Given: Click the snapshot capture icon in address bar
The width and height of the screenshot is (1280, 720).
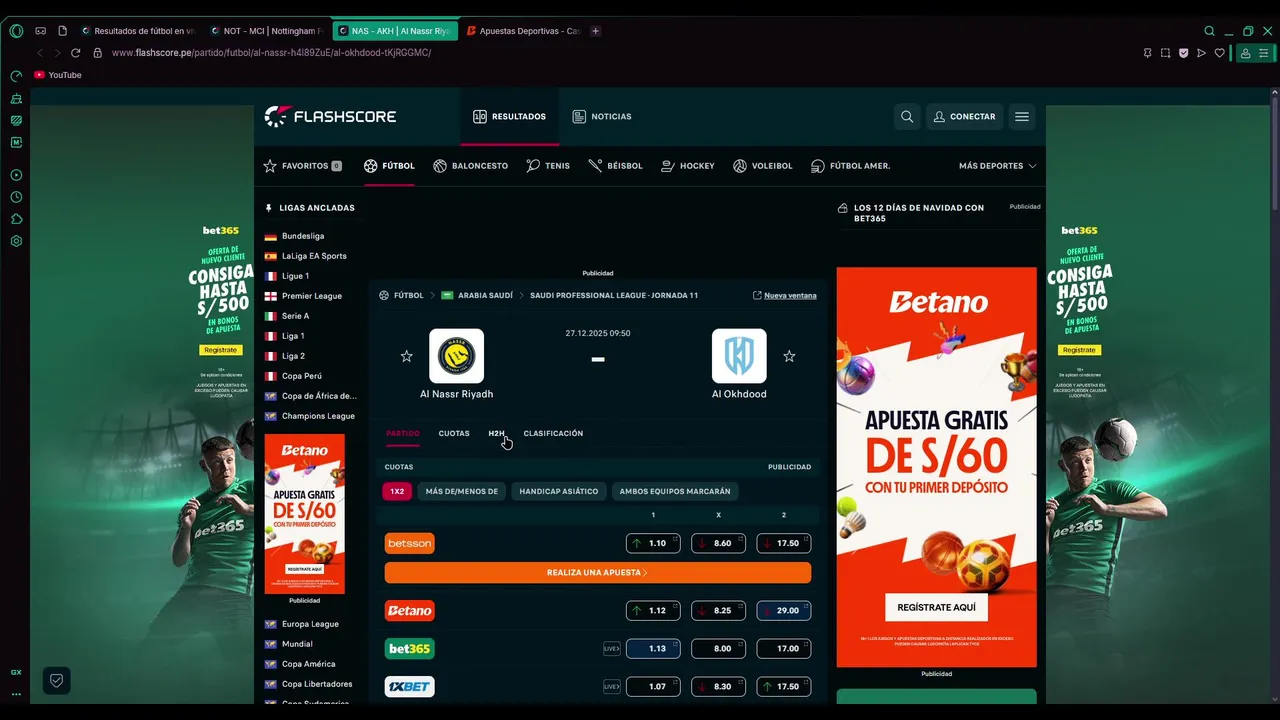Looking at the screenshot, I should [x=1166, y=53].
